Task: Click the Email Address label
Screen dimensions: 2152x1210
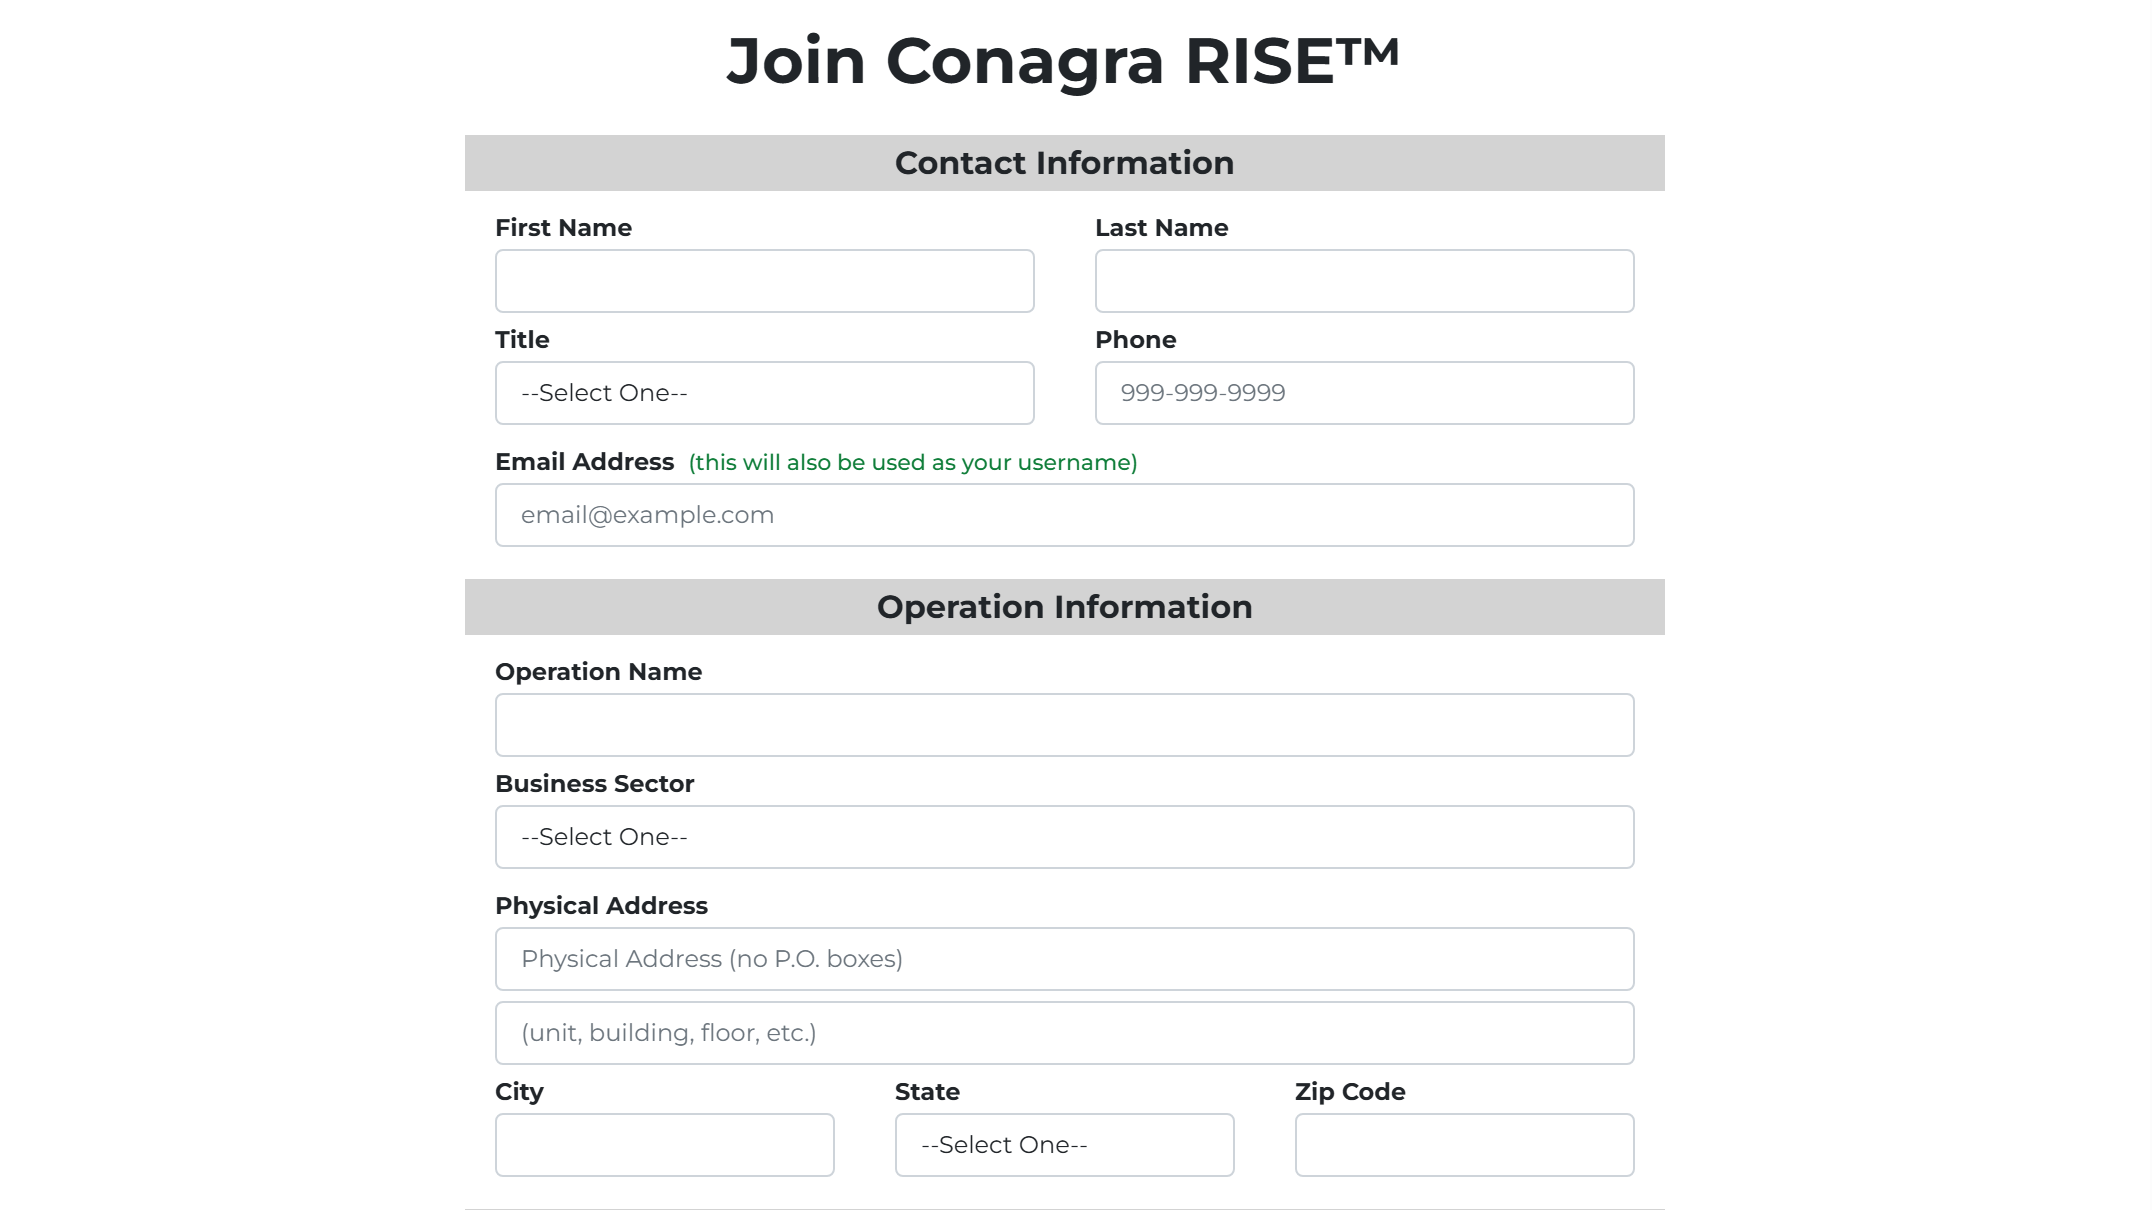Action: point(583,462)
